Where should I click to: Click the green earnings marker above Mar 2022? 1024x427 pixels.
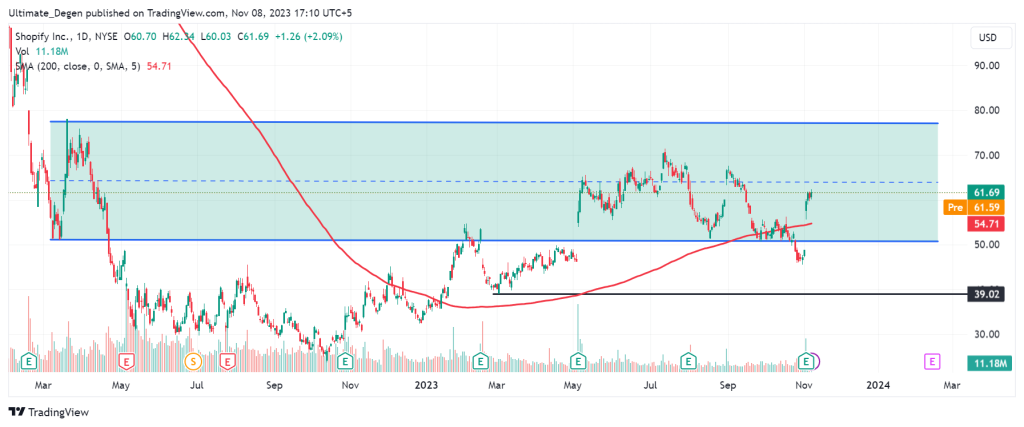click(x=28, y=360)
